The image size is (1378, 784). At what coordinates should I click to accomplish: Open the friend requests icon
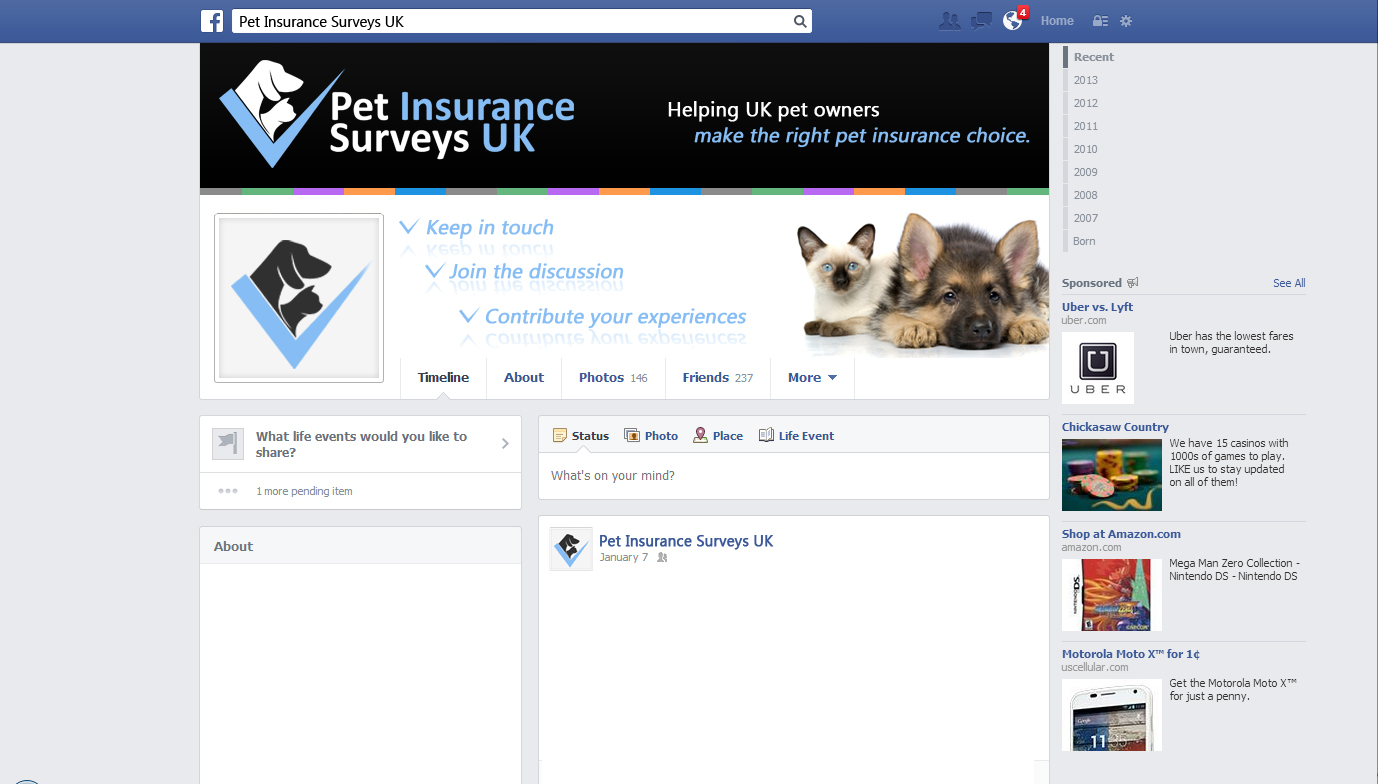point(949,21)
